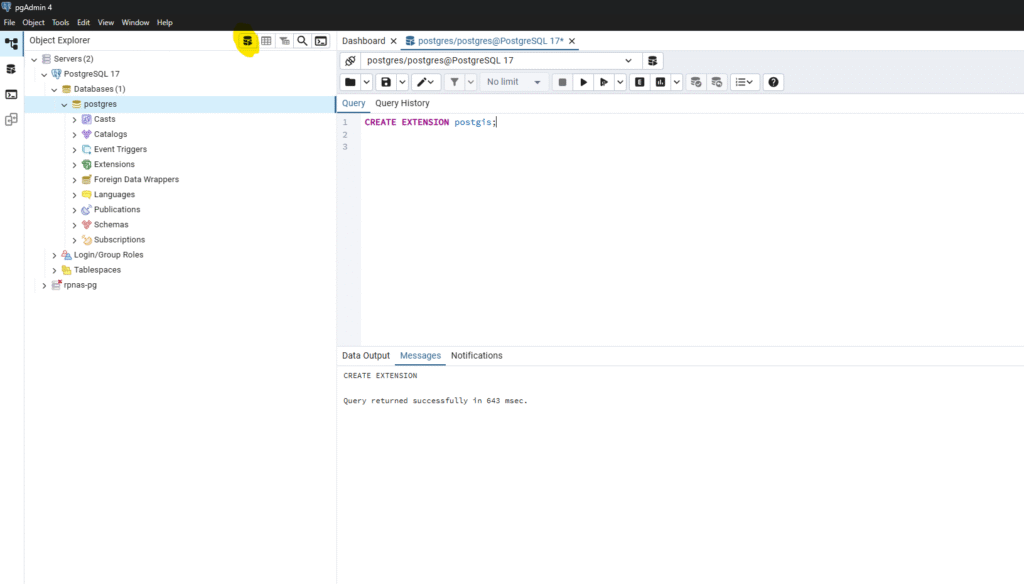This screenshot has height=584, width=1024.
Task: Open the No limit rows dropdown
Action: (x=514, y=82)
